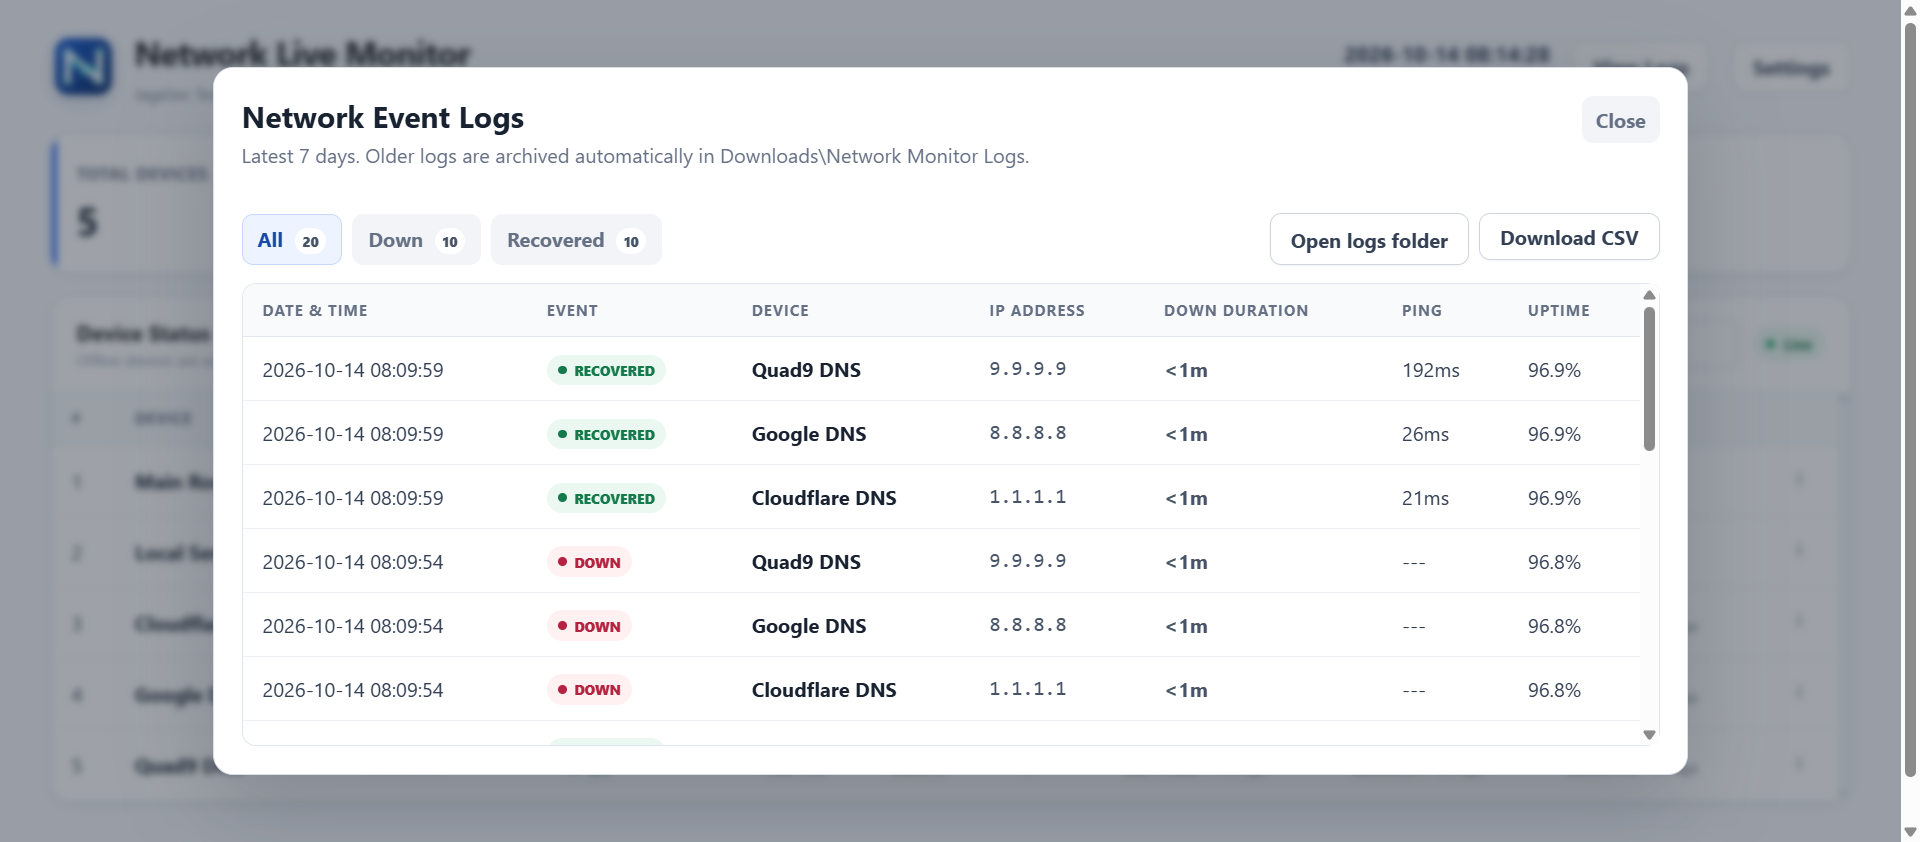The width and height of the screenshot is (1920, 842).
Task: Click the RECOVERED badge for Quad9 DNS
Action: pyautogui.click(x=606, y=370)
